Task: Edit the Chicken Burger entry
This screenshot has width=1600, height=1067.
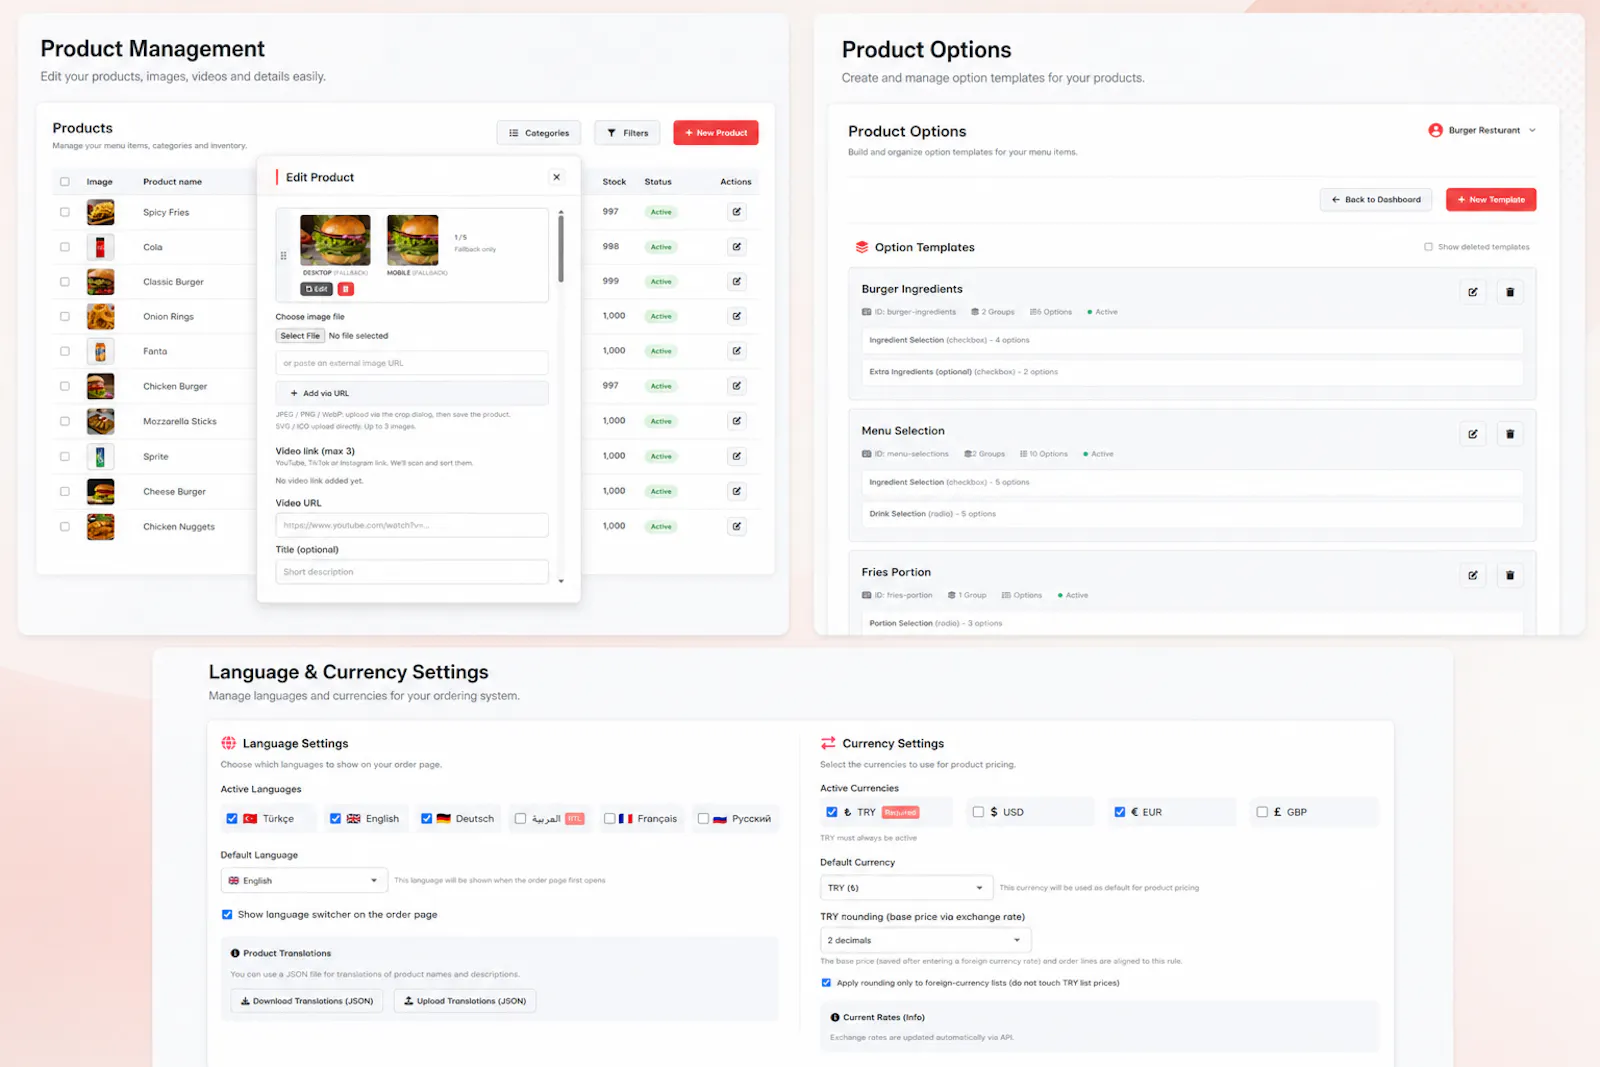Action: 737,386
